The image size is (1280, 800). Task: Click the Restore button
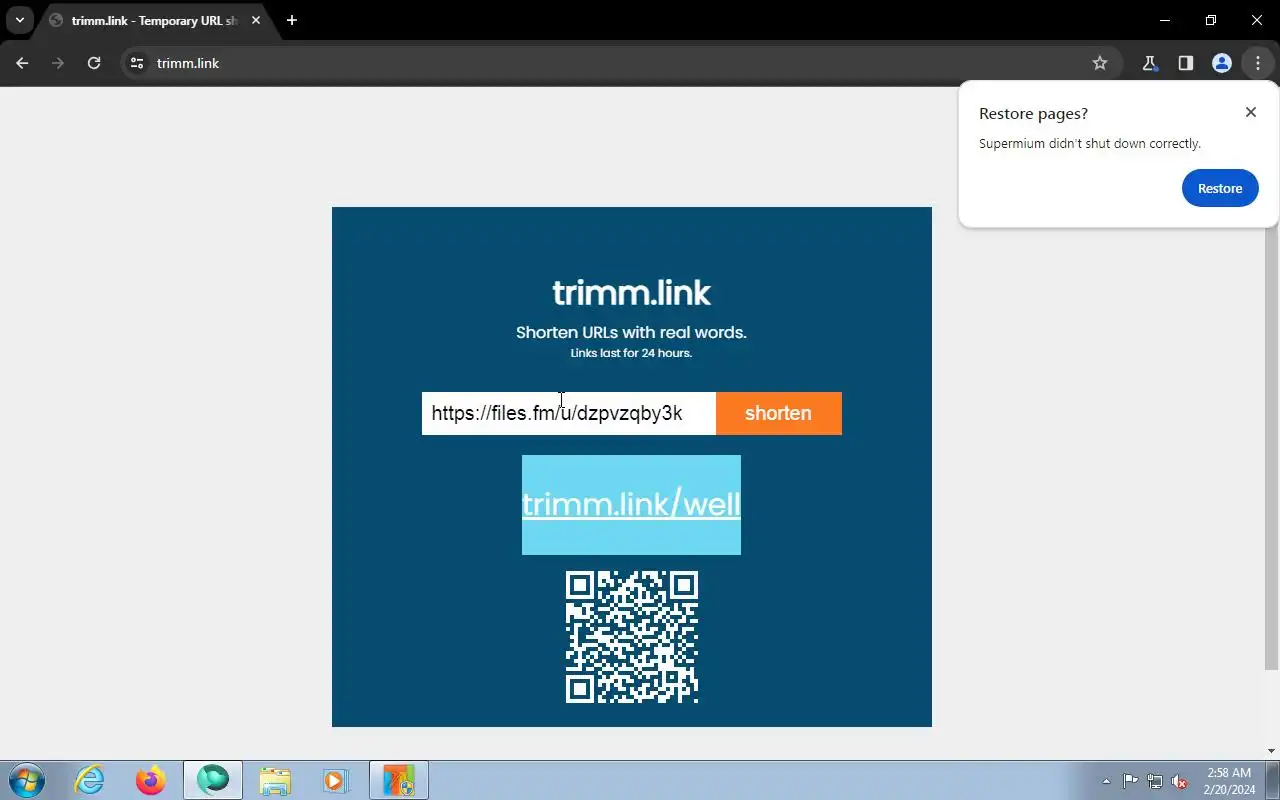(x=1220, y=188)
